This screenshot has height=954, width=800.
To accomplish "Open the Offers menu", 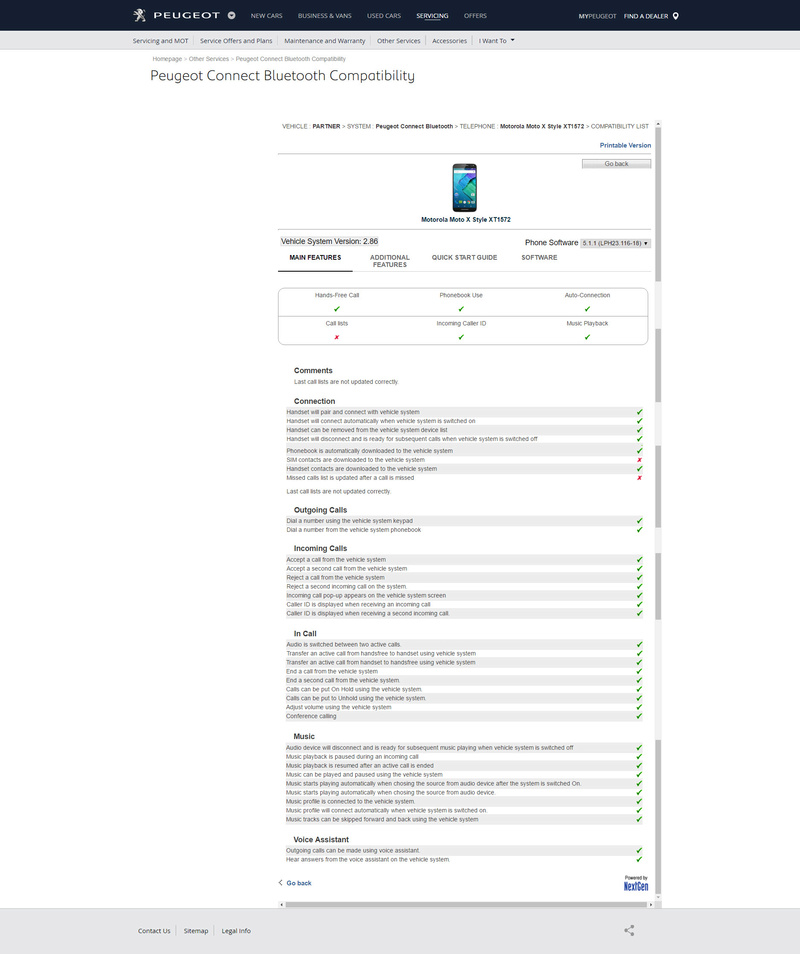I will click(475, 16).
